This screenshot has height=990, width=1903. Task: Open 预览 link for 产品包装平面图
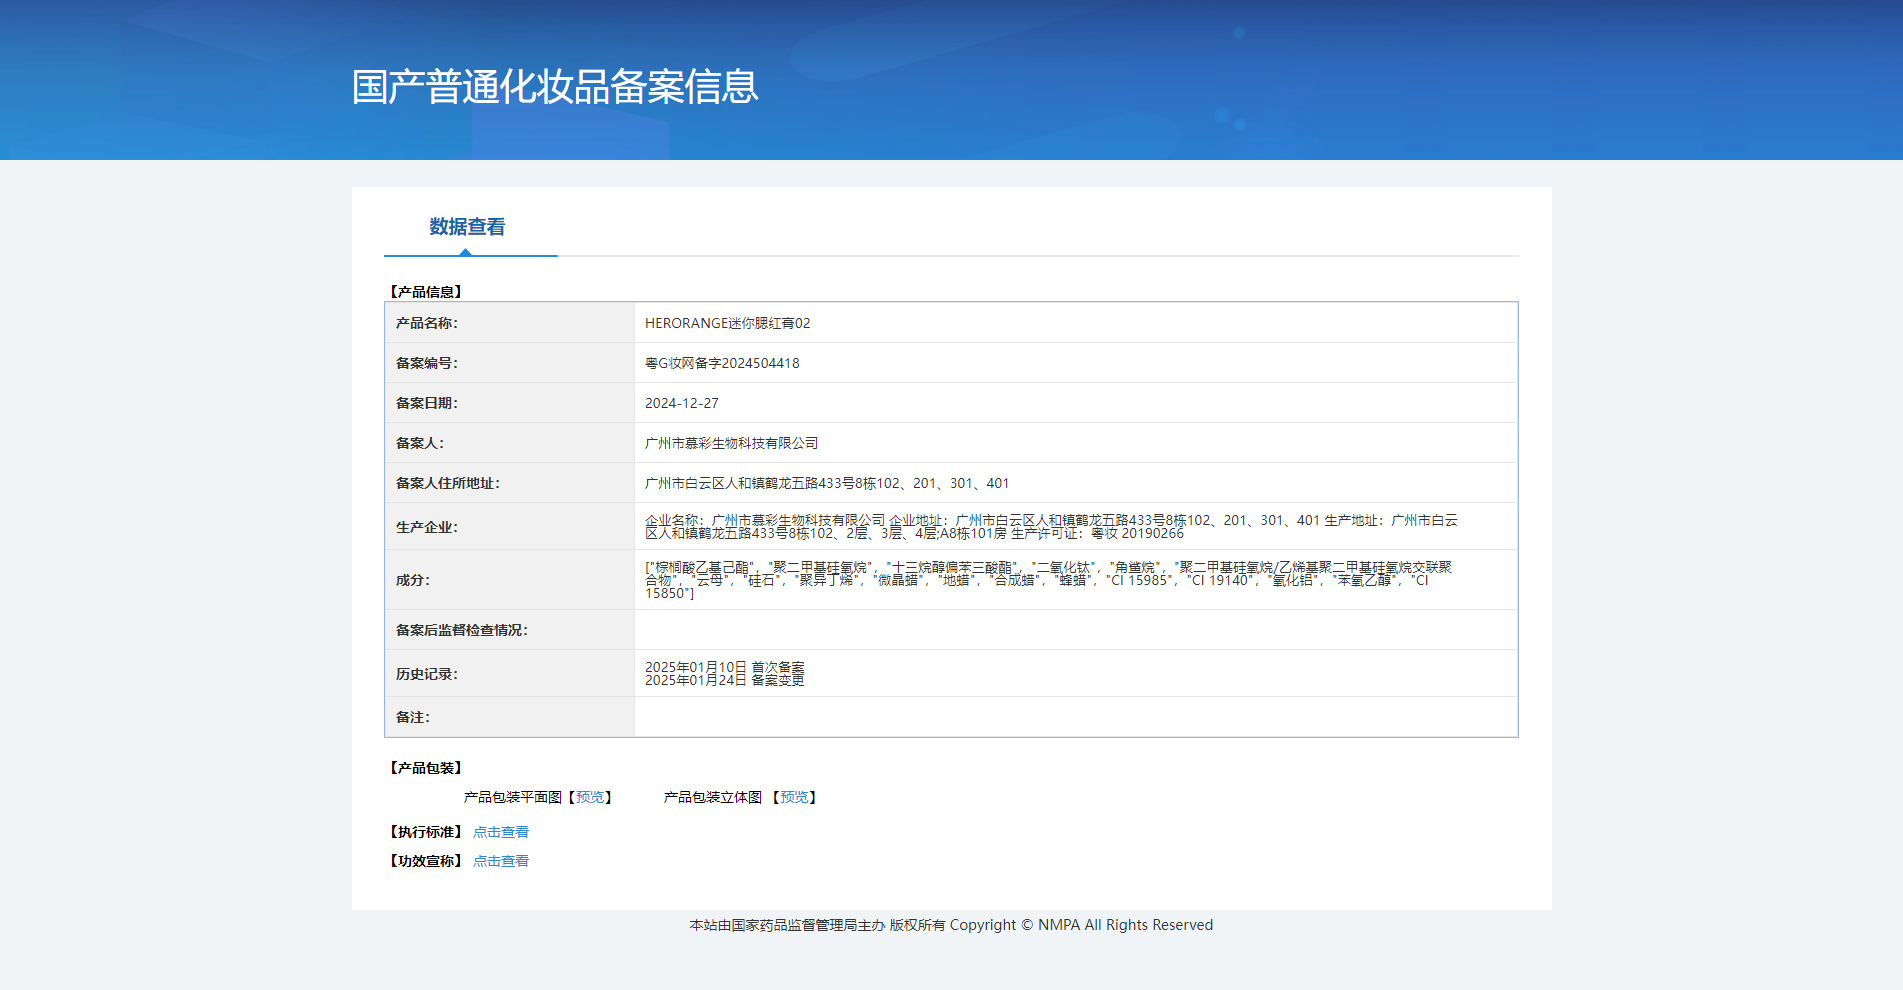590,797
